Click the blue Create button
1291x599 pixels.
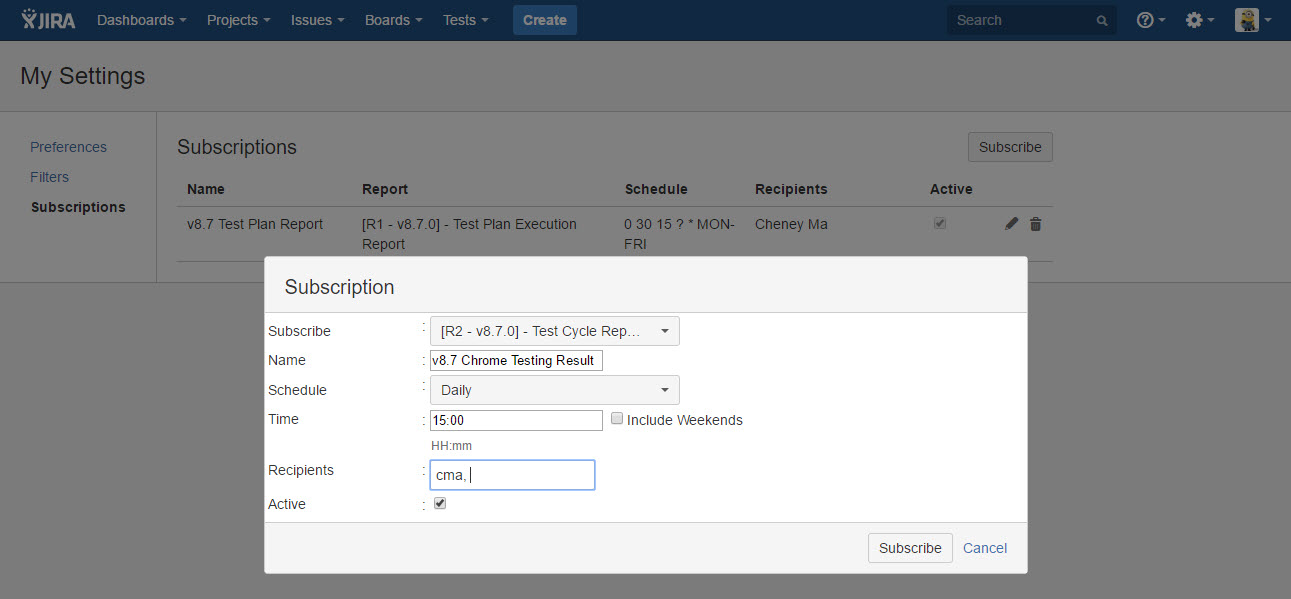(544, 20)
